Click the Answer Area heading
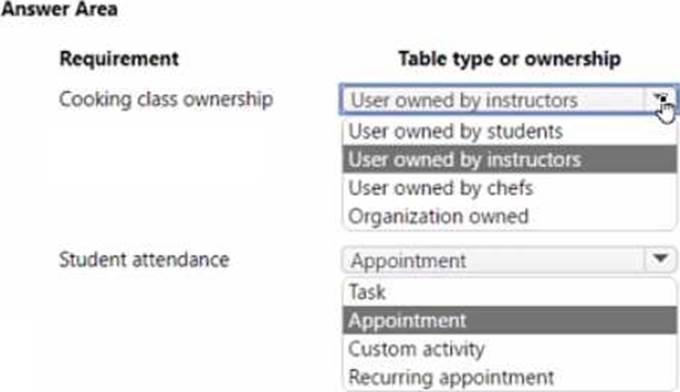 click(59, 9)
